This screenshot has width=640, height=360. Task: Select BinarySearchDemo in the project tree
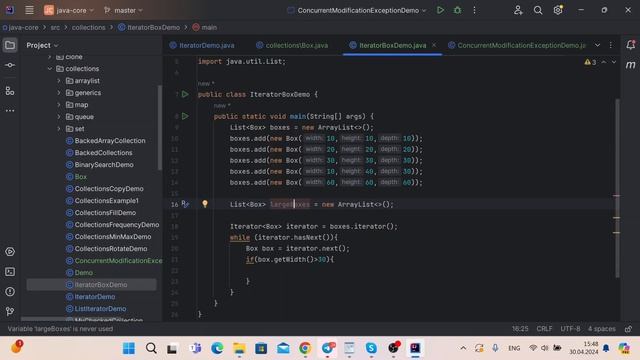(100, 165)
